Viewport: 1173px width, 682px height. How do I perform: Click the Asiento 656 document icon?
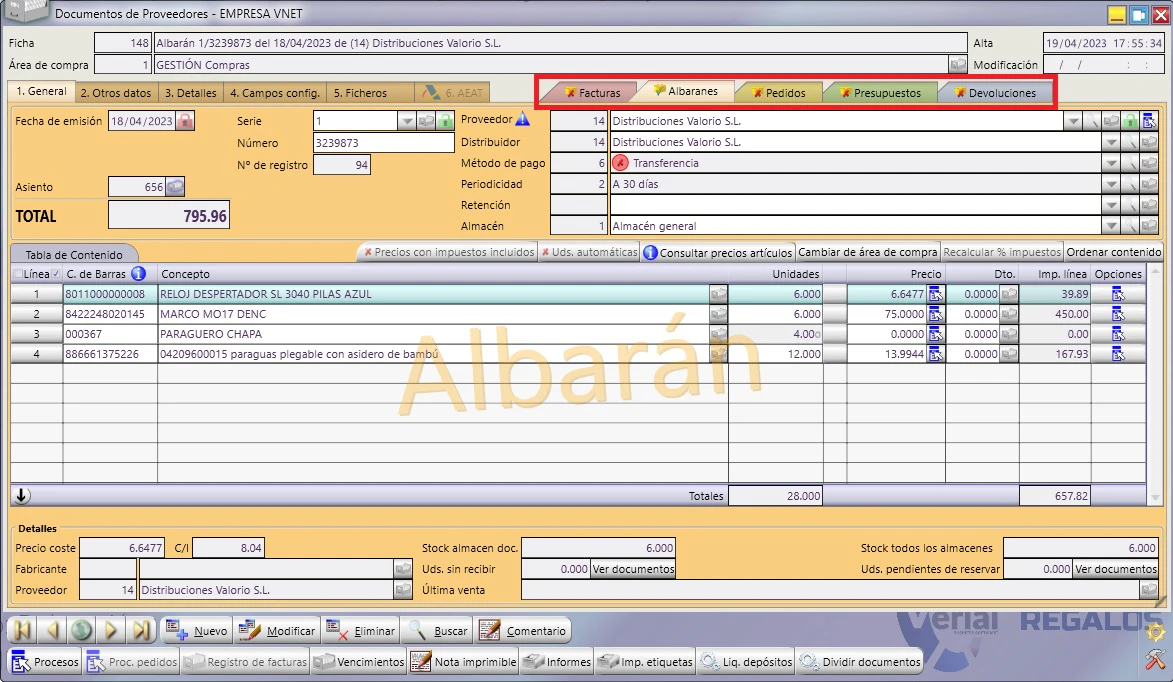[175, 187]
